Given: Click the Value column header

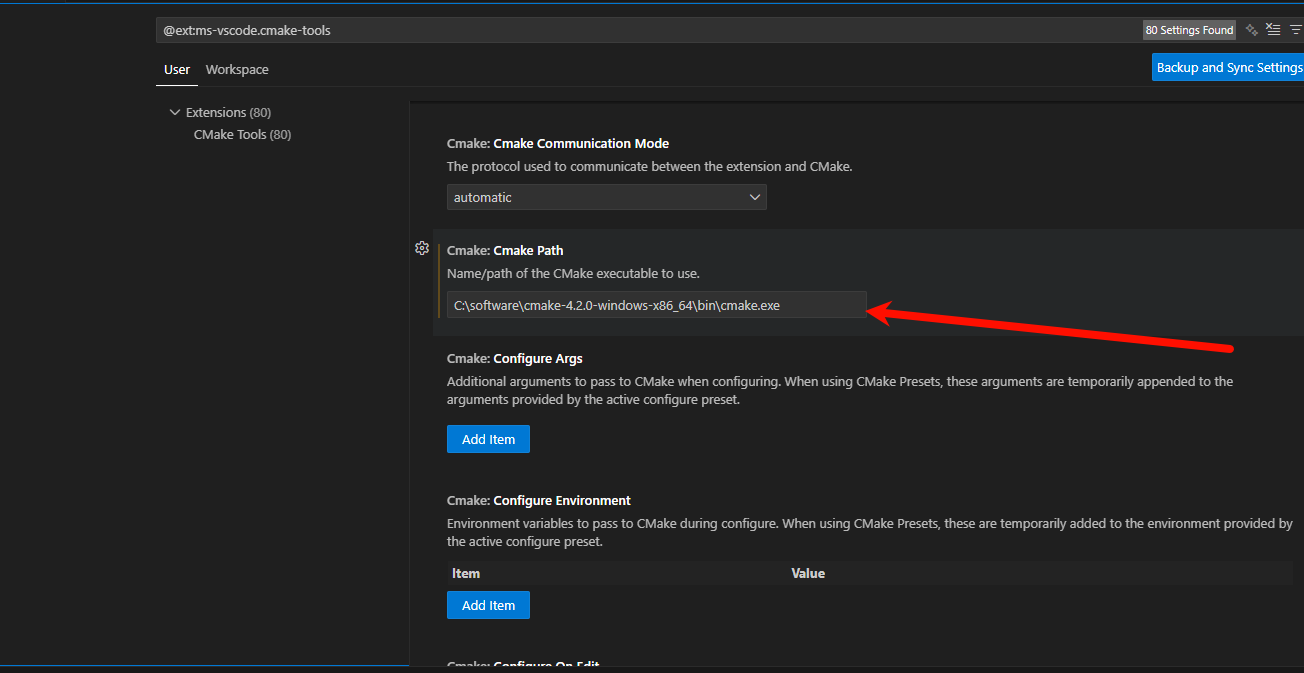Looking at the screenshot, I should 808,573.
